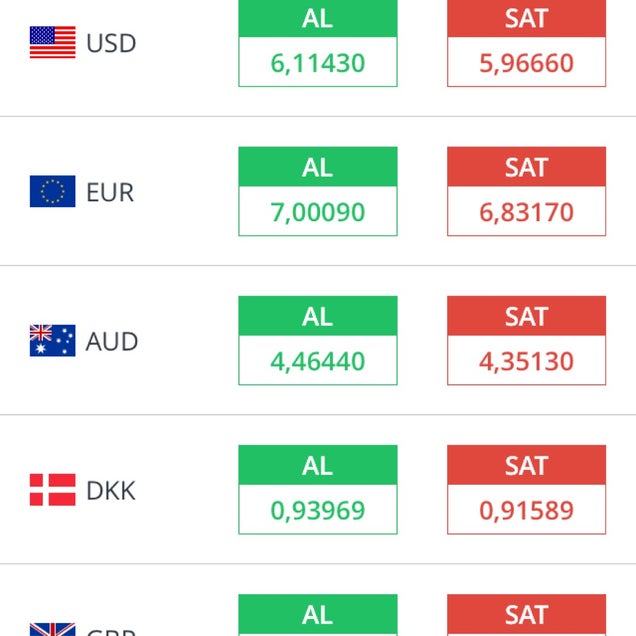Open the AUD currency label
The image size is (636, 636).
point(112,342)
